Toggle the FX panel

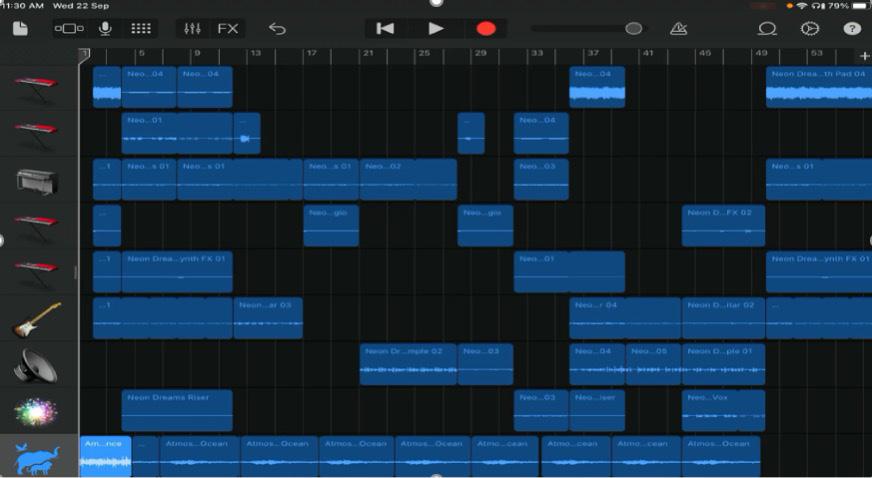(227, 28)
